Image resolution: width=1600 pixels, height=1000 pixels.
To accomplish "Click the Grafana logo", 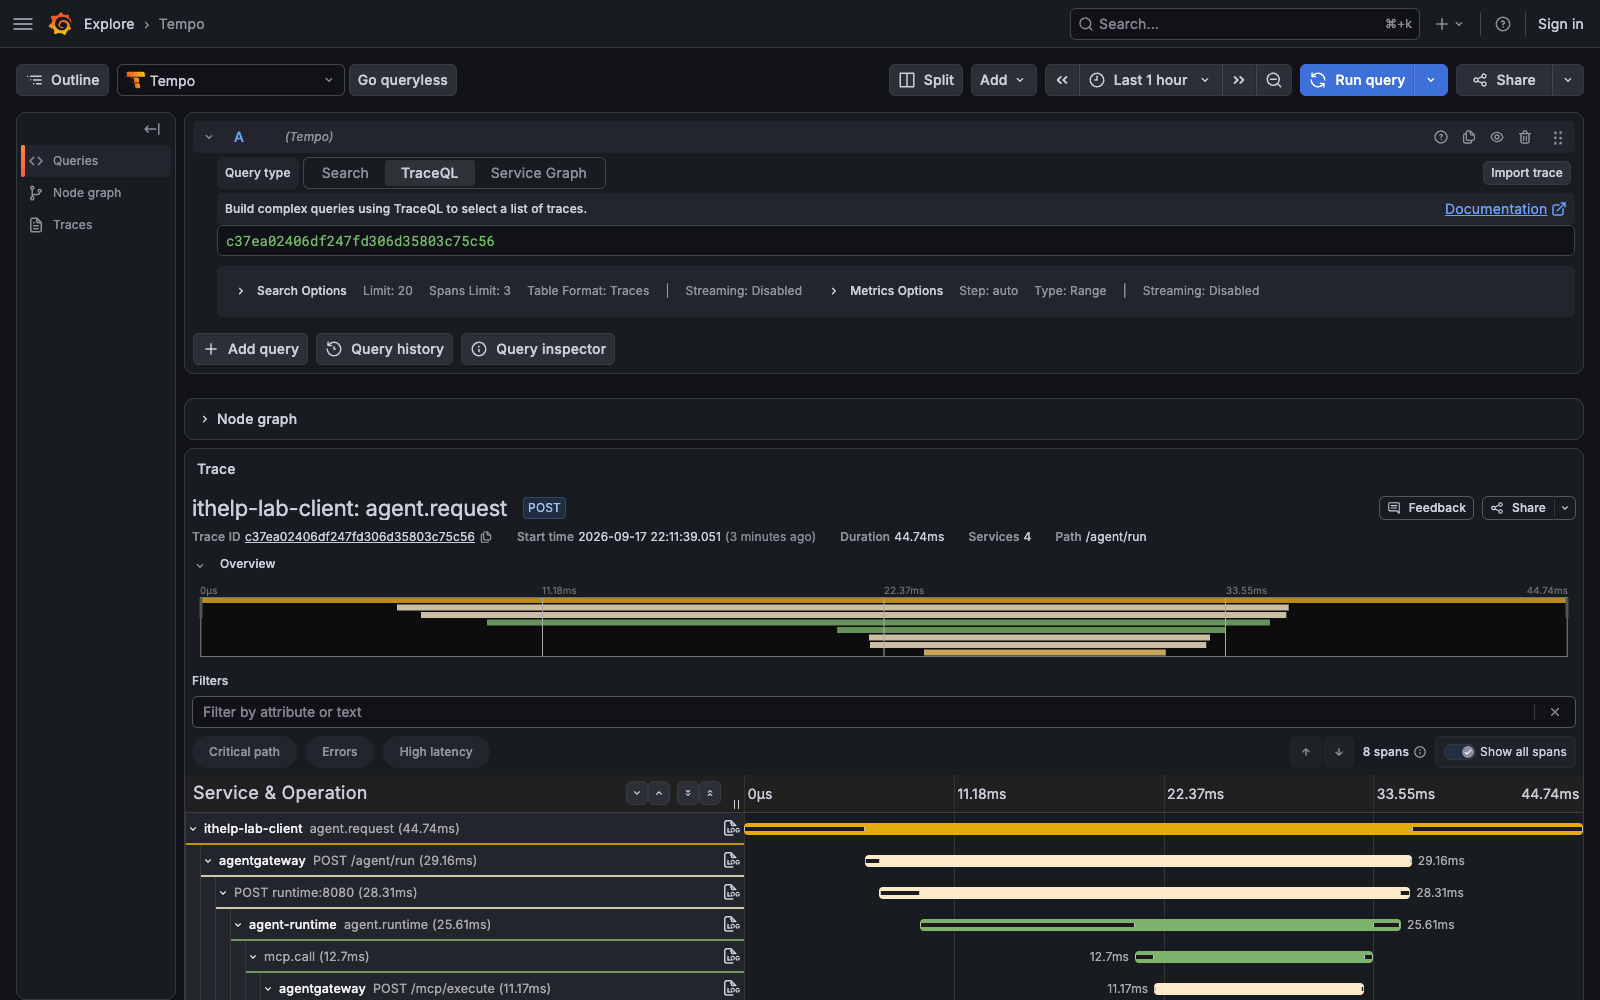I will tap(60, 24).
